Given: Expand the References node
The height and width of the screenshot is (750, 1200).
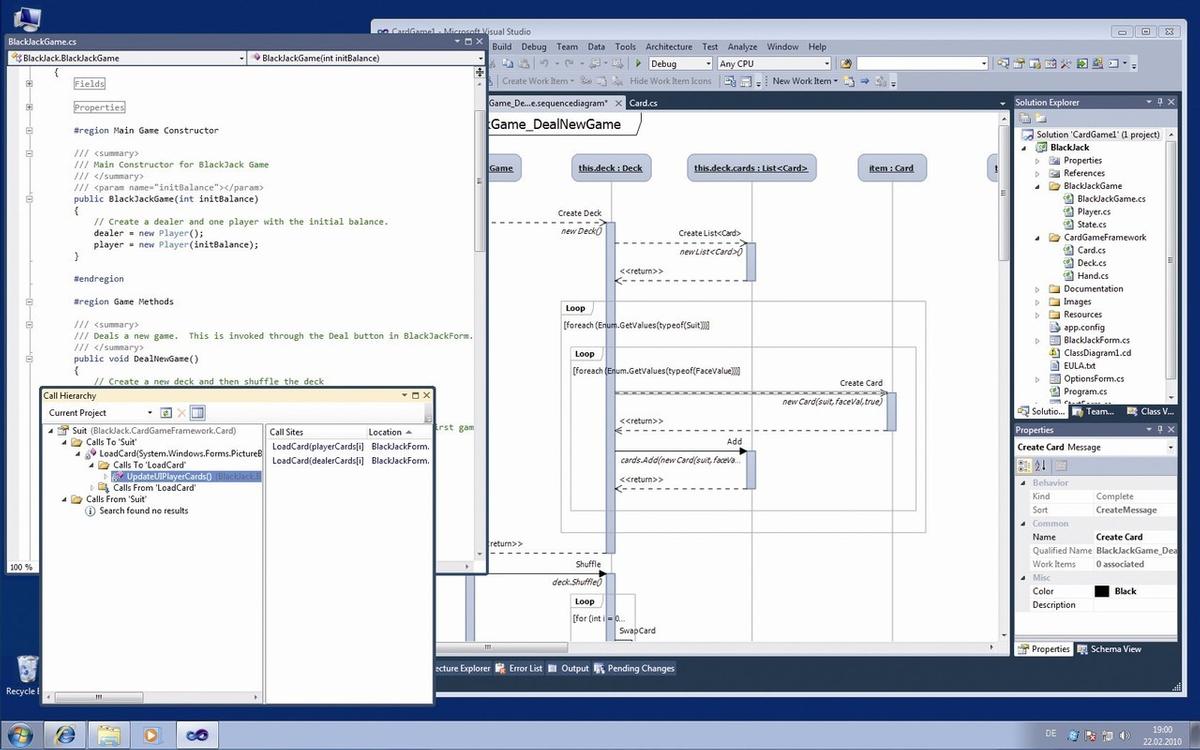Looking at the screenshot, I should pos(1037,173).
